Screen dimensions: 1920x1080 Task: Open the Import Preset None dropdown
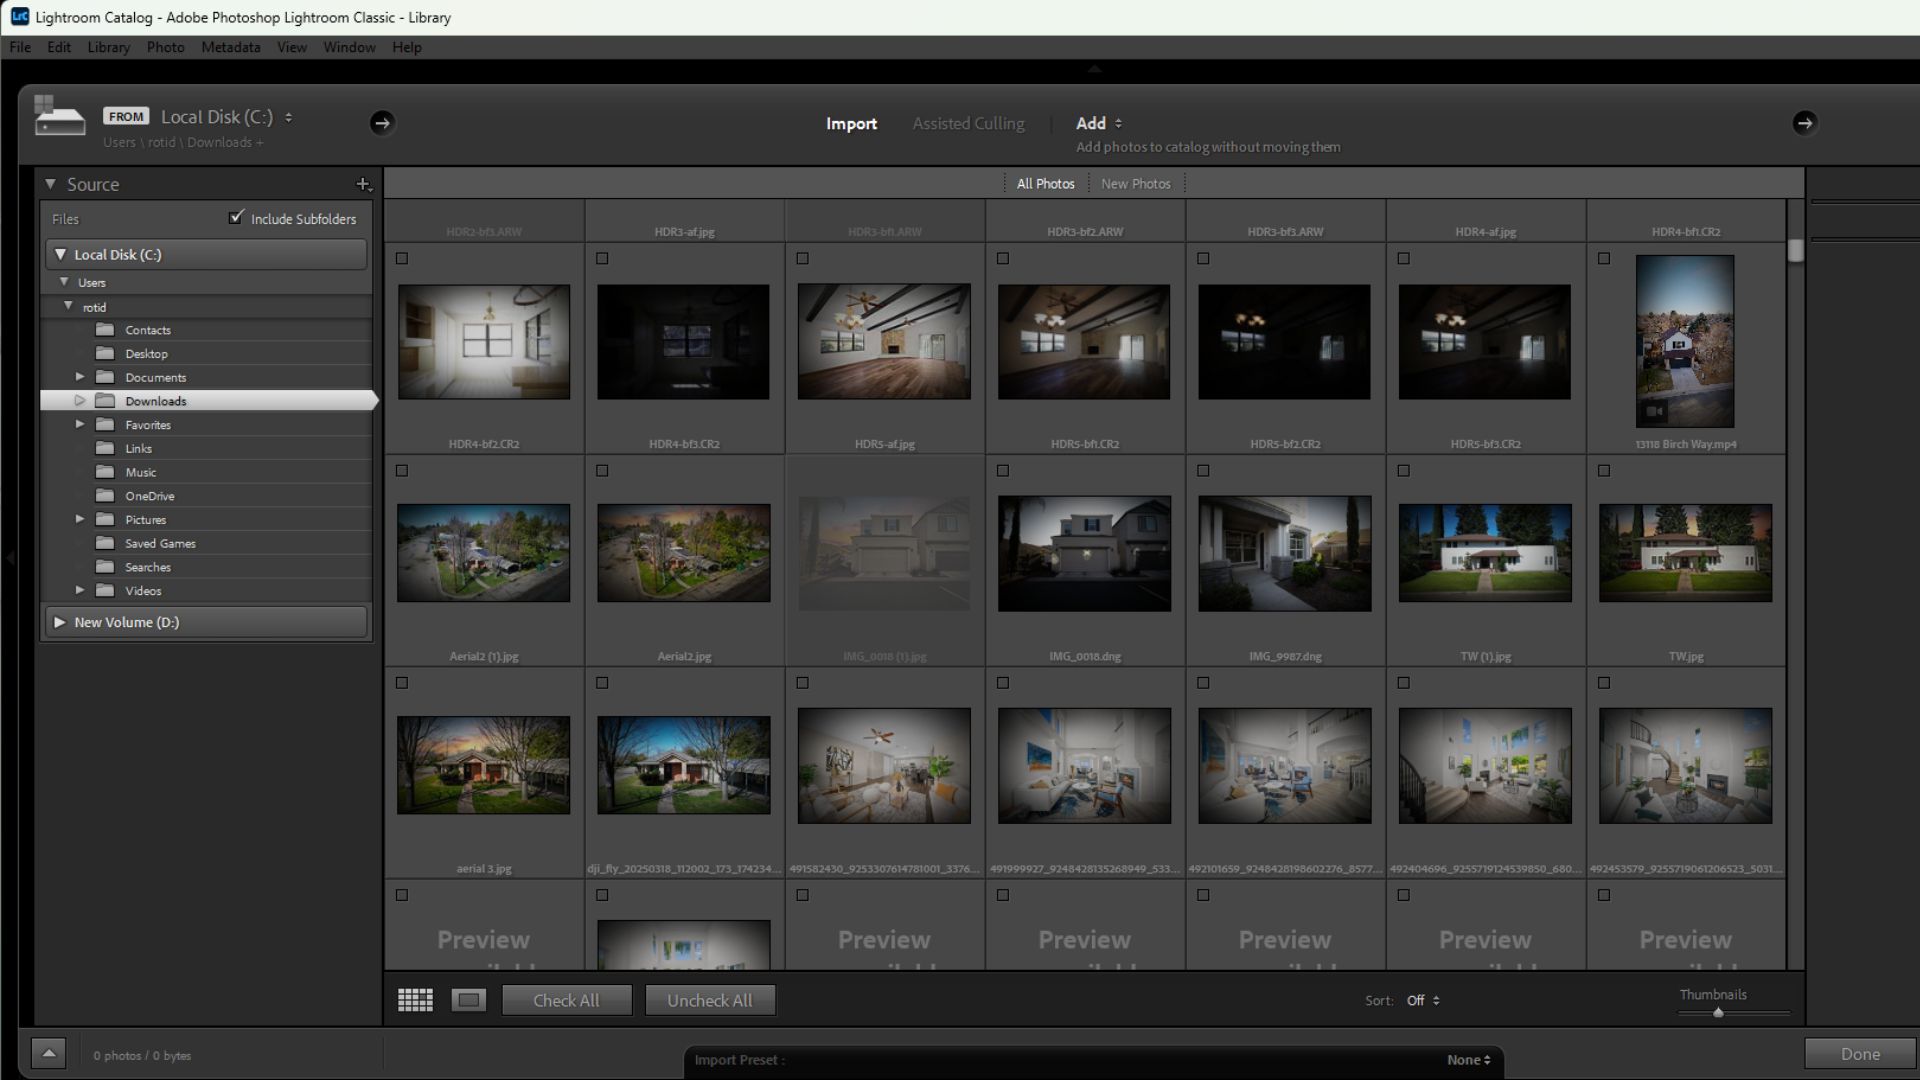(x=1468, y=1060)
